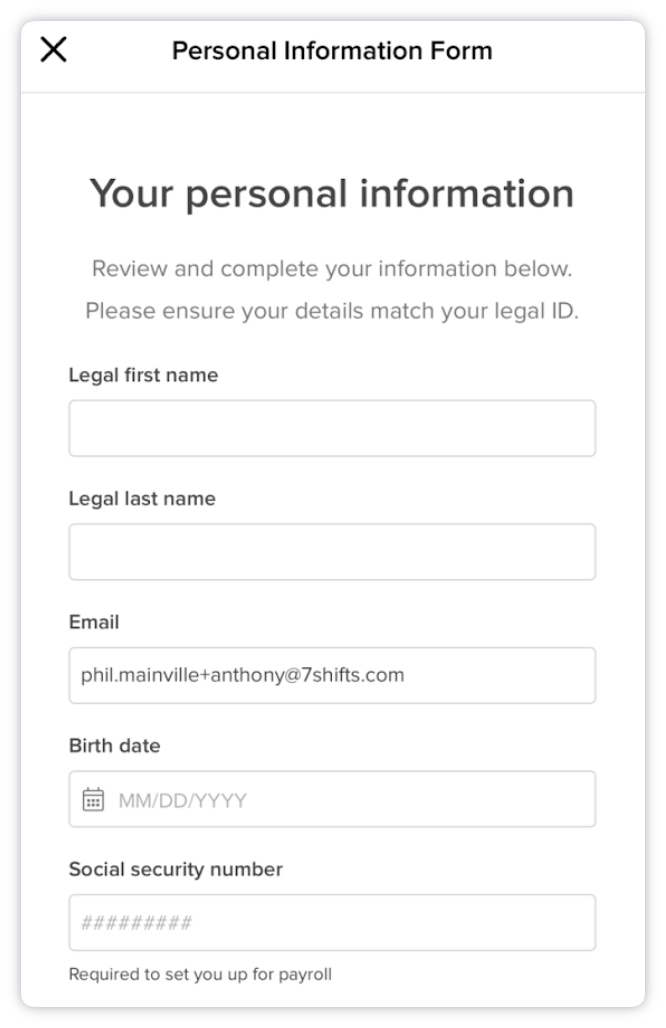Close the Personal Information Form
The width and height of the screenshot is (666, 1028).
(53, 49)
